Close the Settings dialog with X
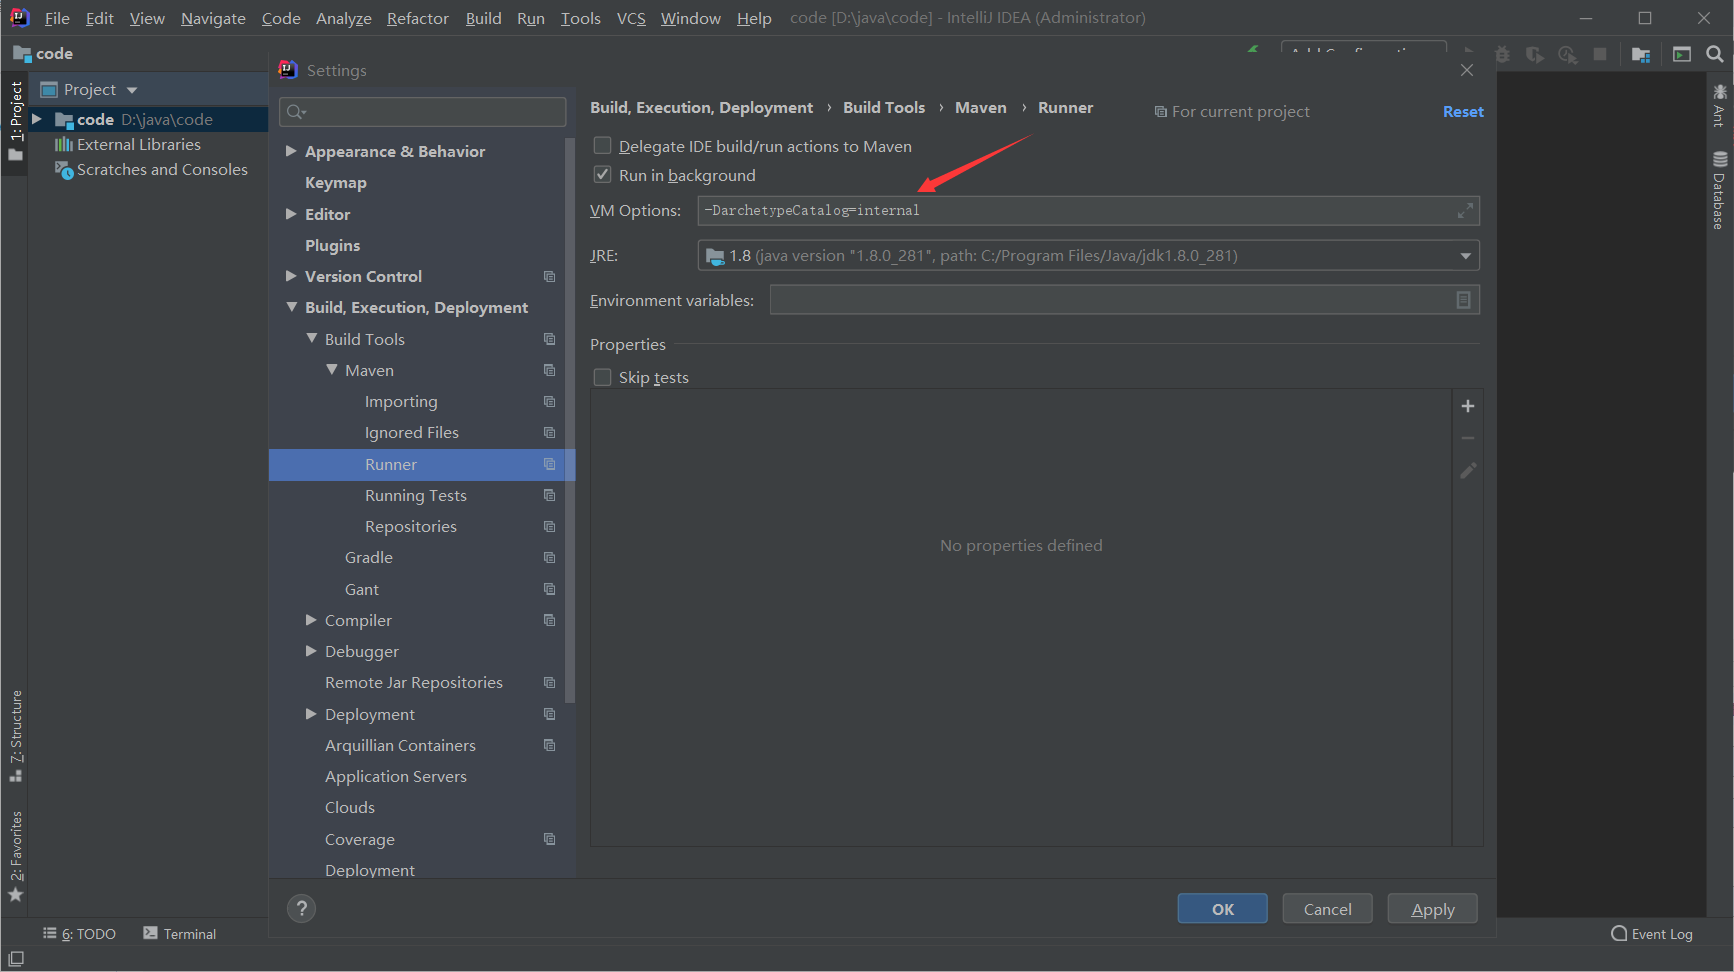The height and width of the screenshot is (972, 1734). click(x=1467, y=70)
